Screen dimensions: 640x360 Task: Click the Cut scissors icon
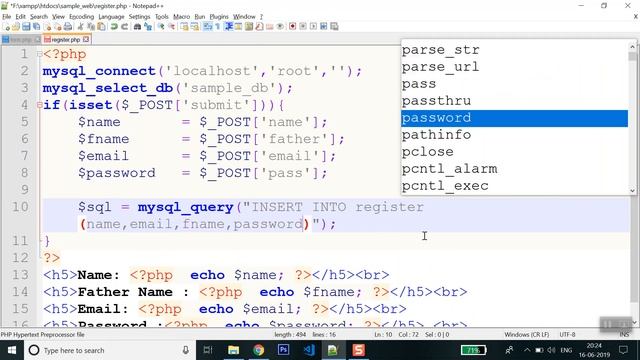[81, 27]
